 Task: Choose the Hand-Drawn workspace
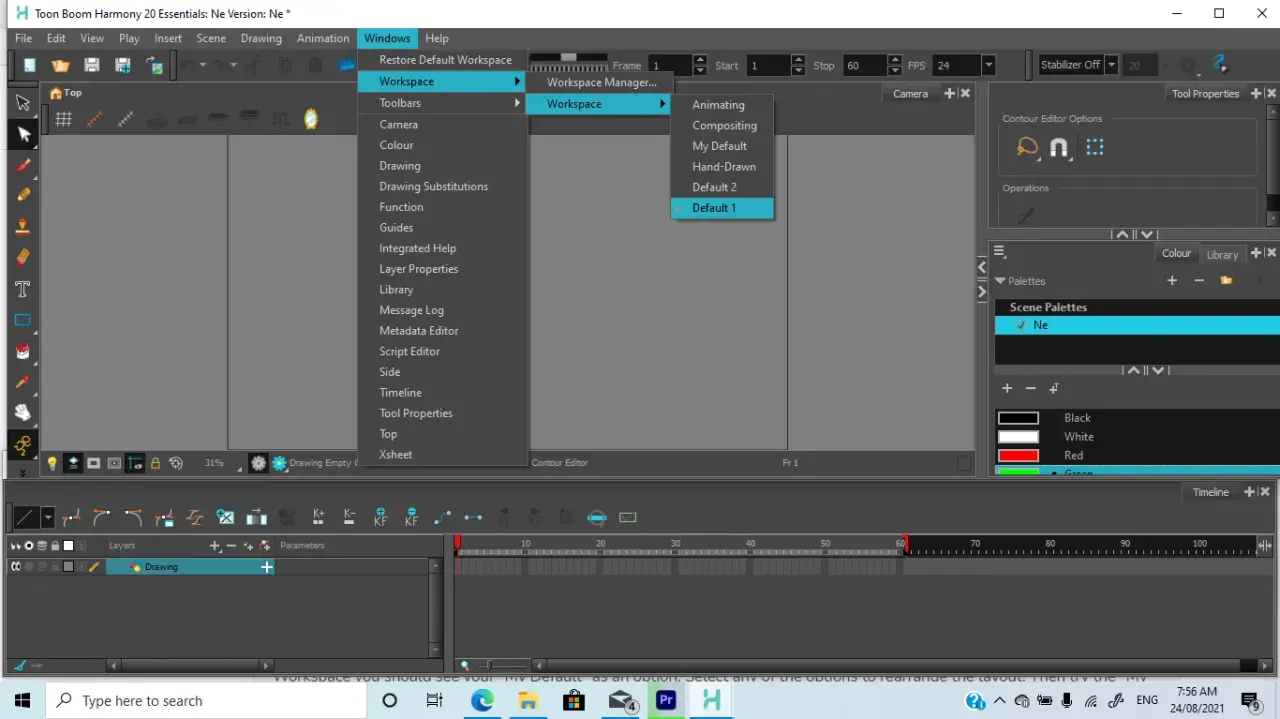(722, 167)
